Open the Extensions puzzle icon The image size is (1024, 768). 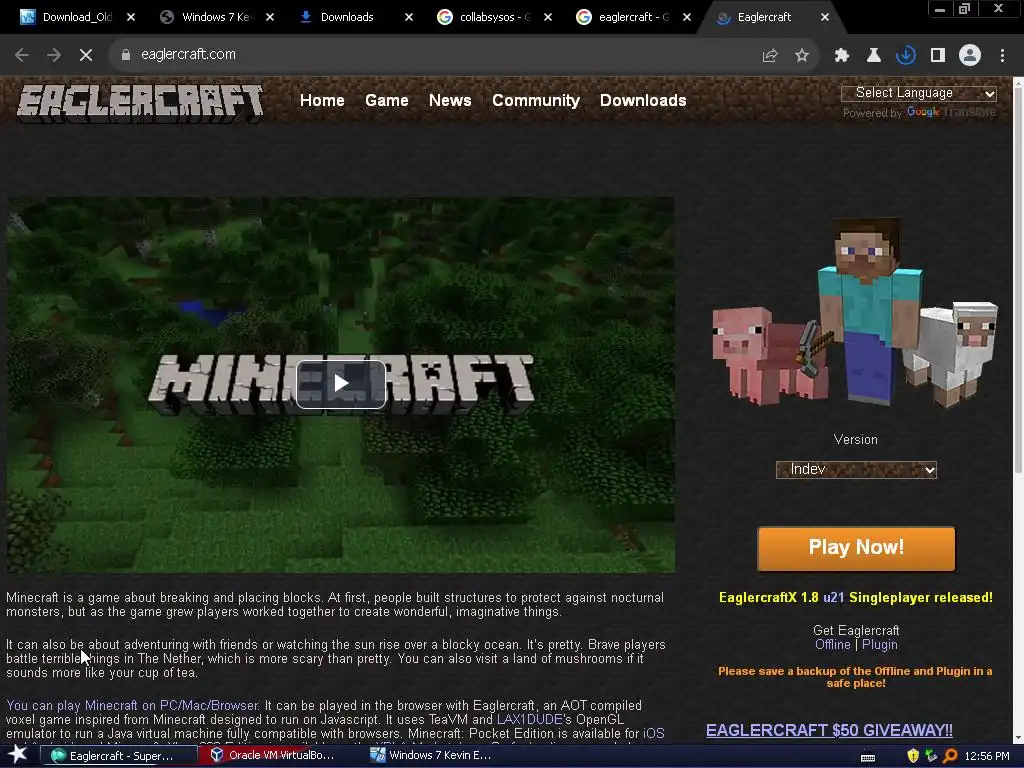(x=842, y=56)
